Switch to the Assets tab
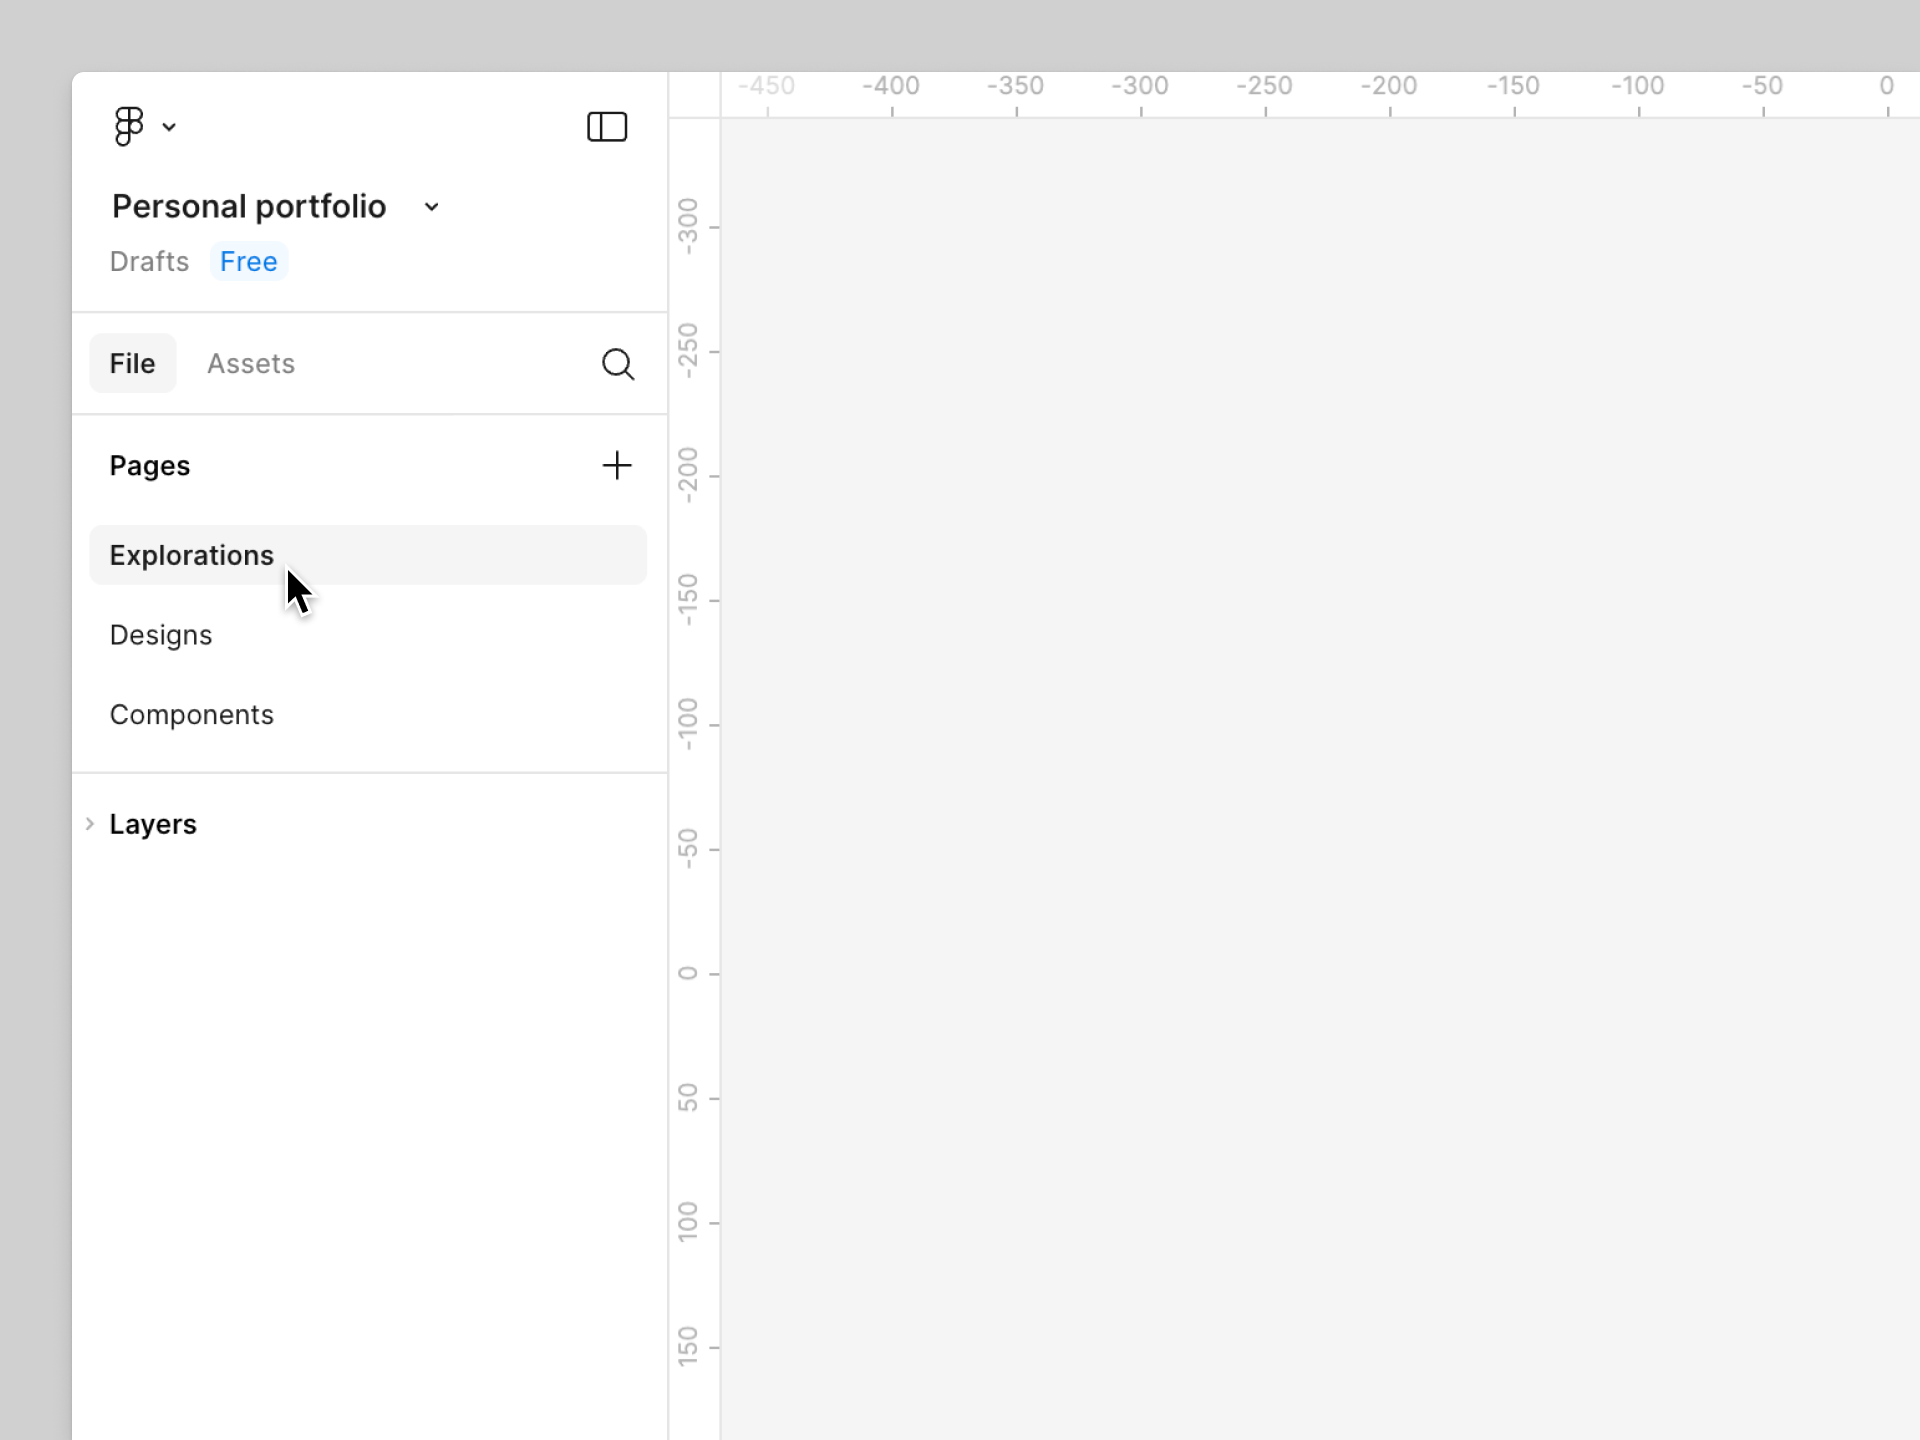This screenshot has width=1920, height=1440. [x=251, y=363]
